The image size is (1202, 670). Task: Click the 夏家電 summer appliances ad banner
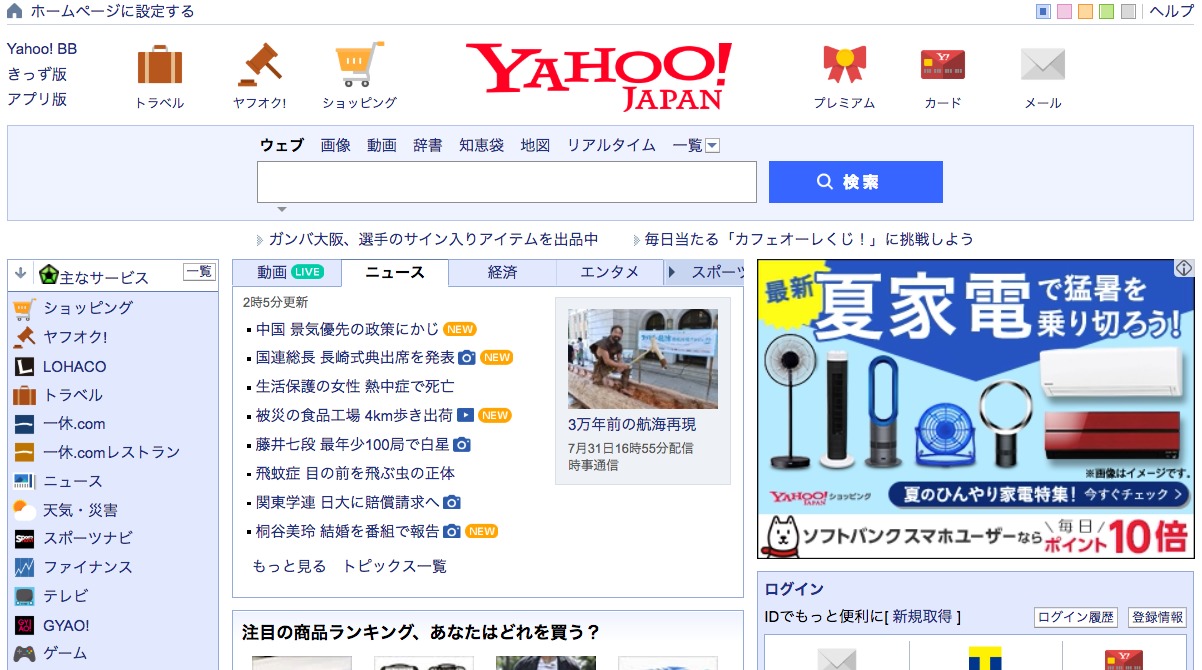(976, 408)
